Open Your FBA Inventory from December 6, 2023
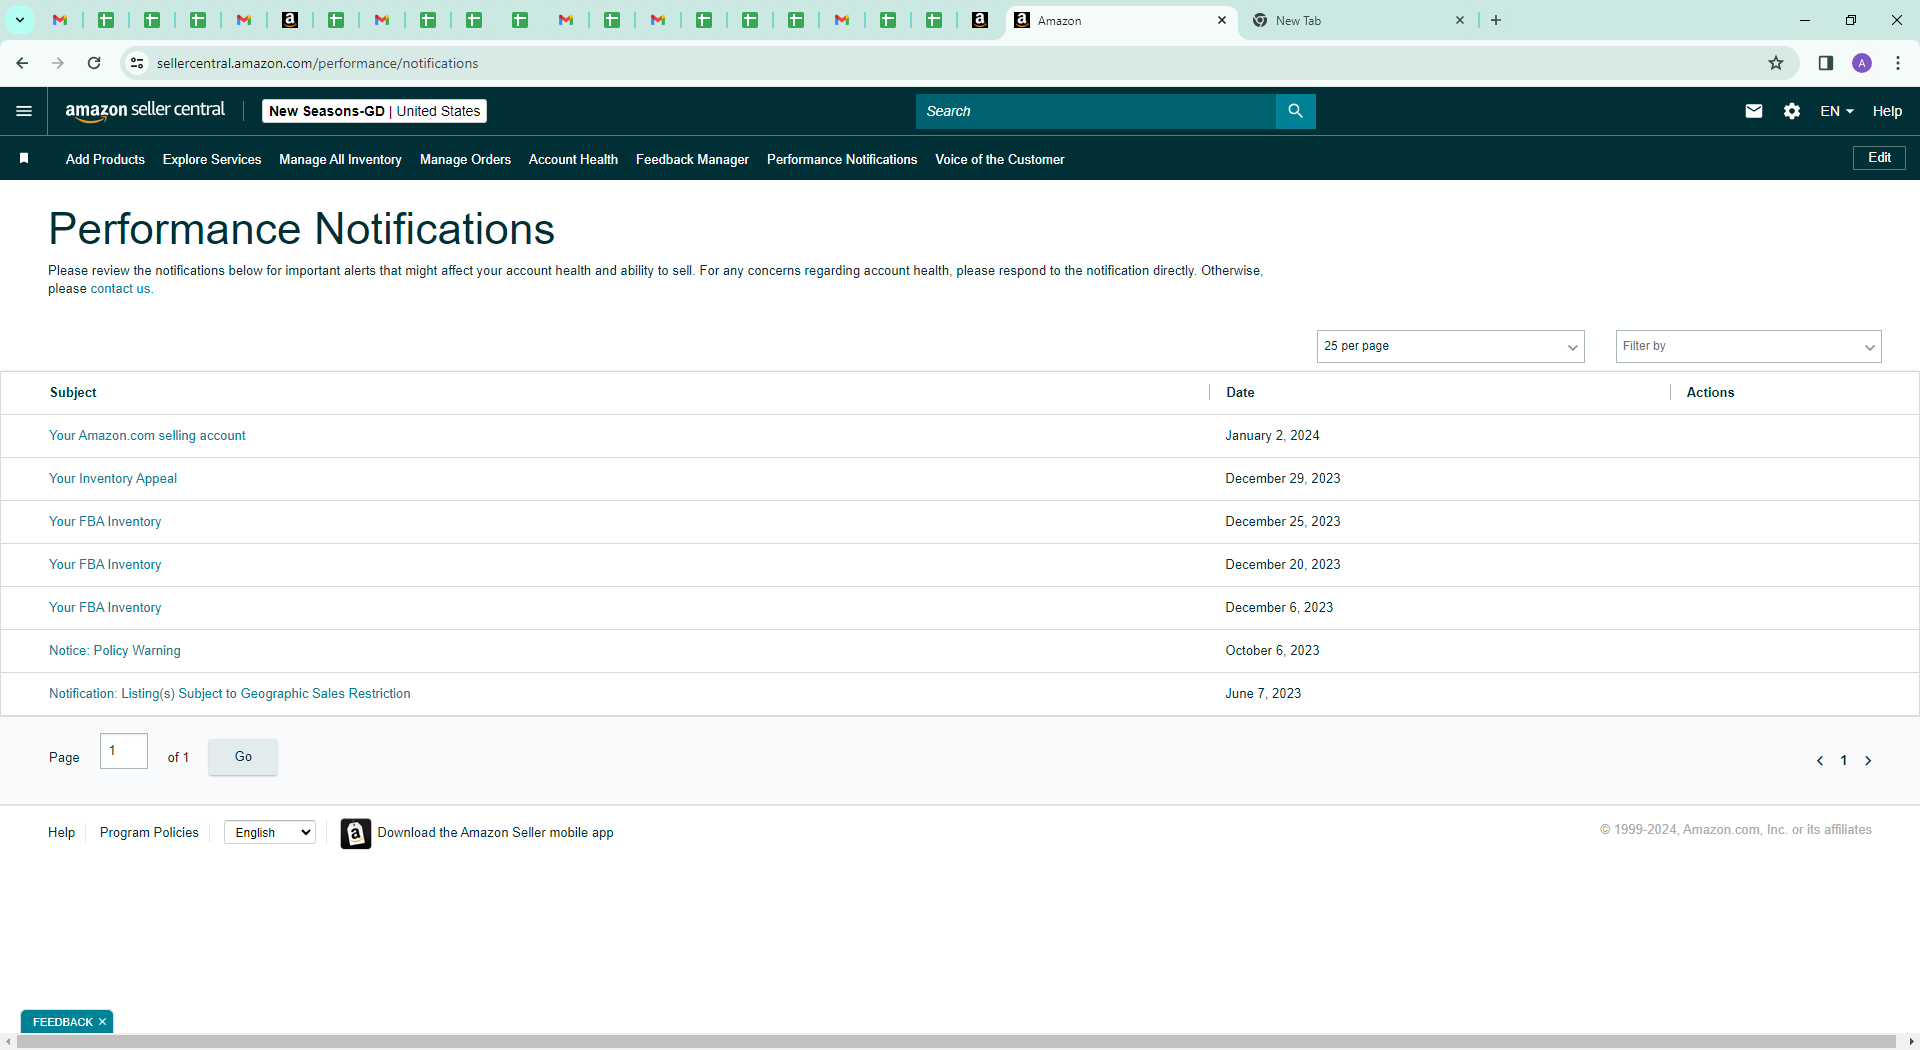The height and width of the screenshot is (1050, 1920). pos(105,608)
